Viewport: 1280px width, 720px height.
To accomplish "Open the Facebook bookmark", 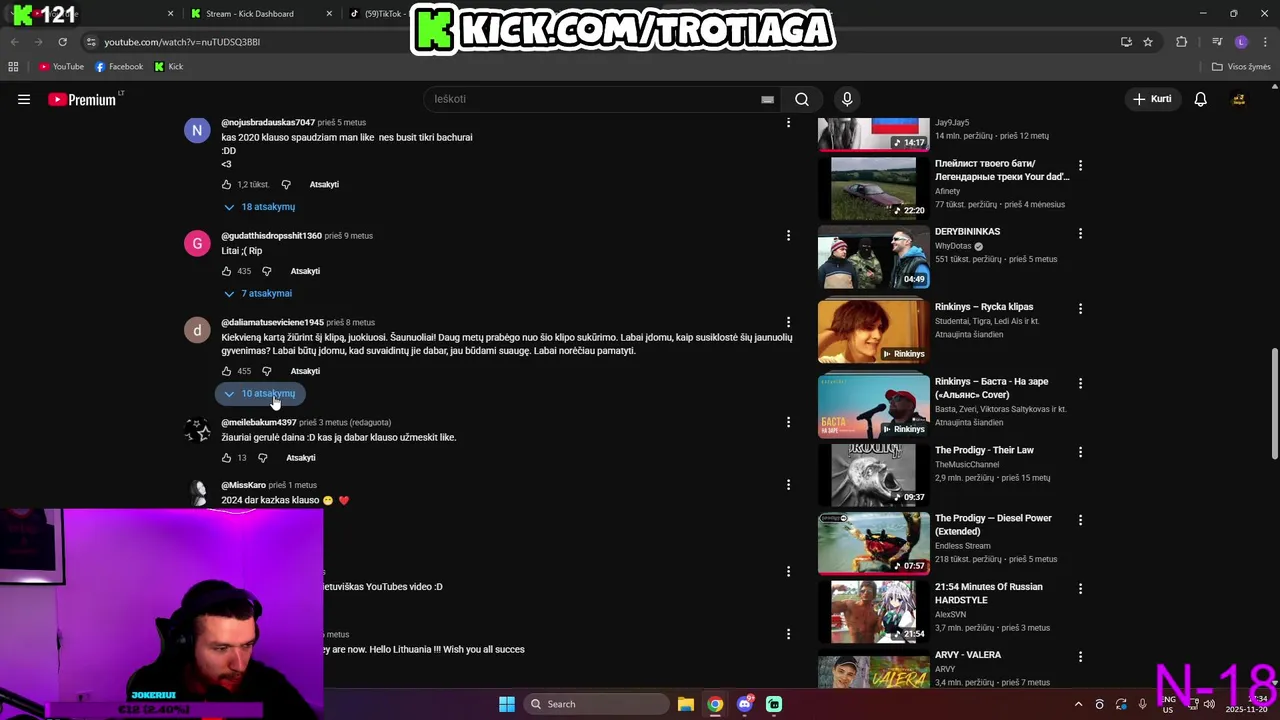I will pyautogui.click(x=119, y=67).
